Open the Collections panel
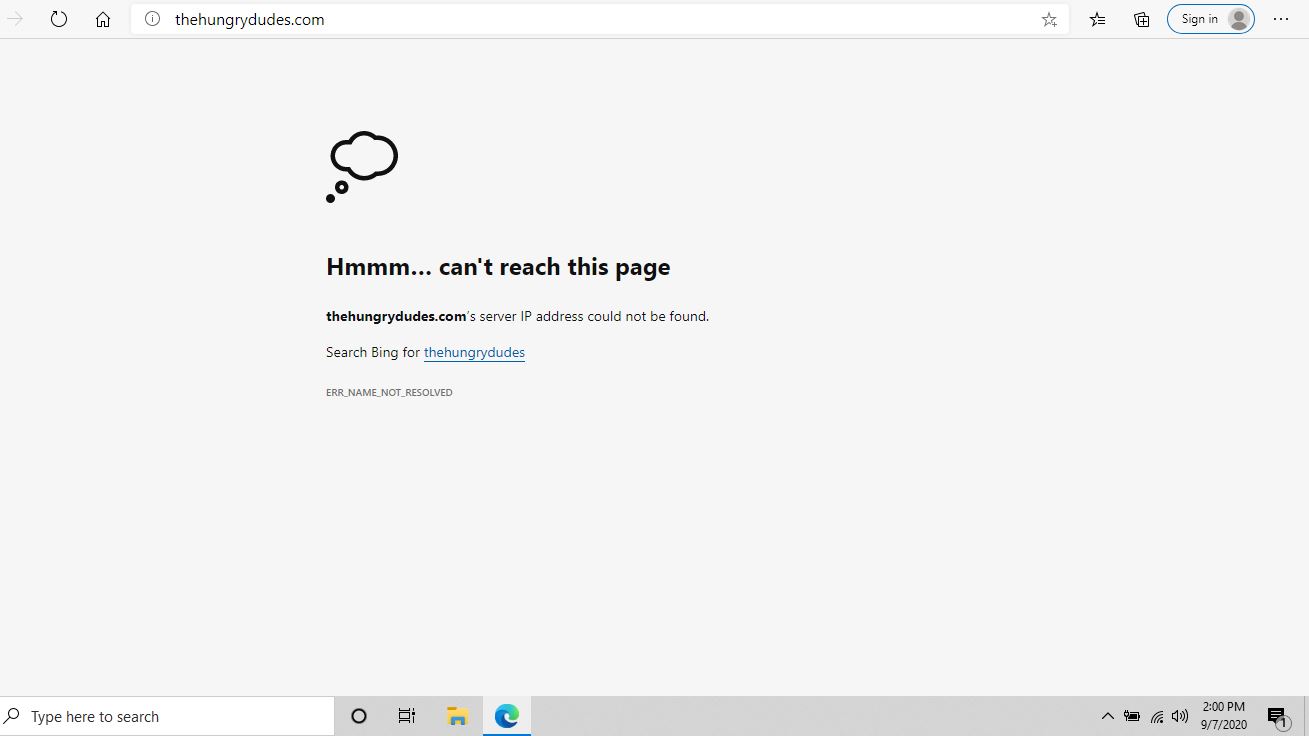1309x736 pixels. [1141, 19]
